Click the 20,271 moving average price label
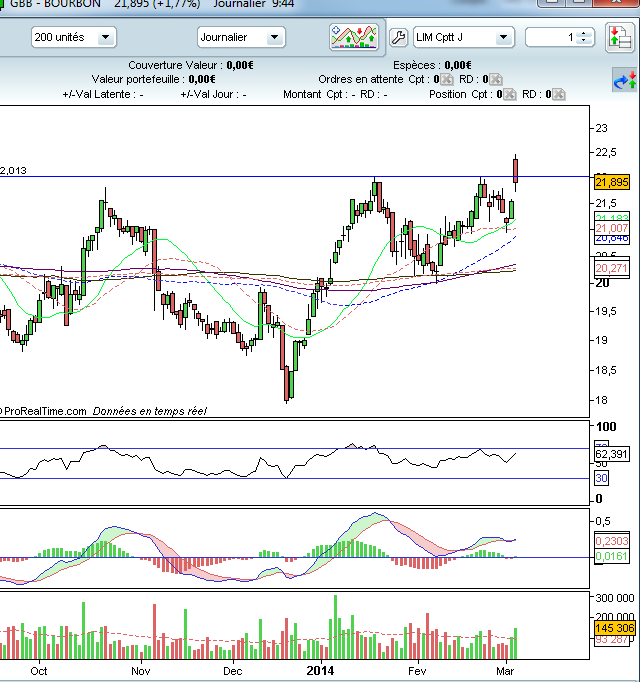The width and height of the screenshot is (640, 682). [612, 268]
